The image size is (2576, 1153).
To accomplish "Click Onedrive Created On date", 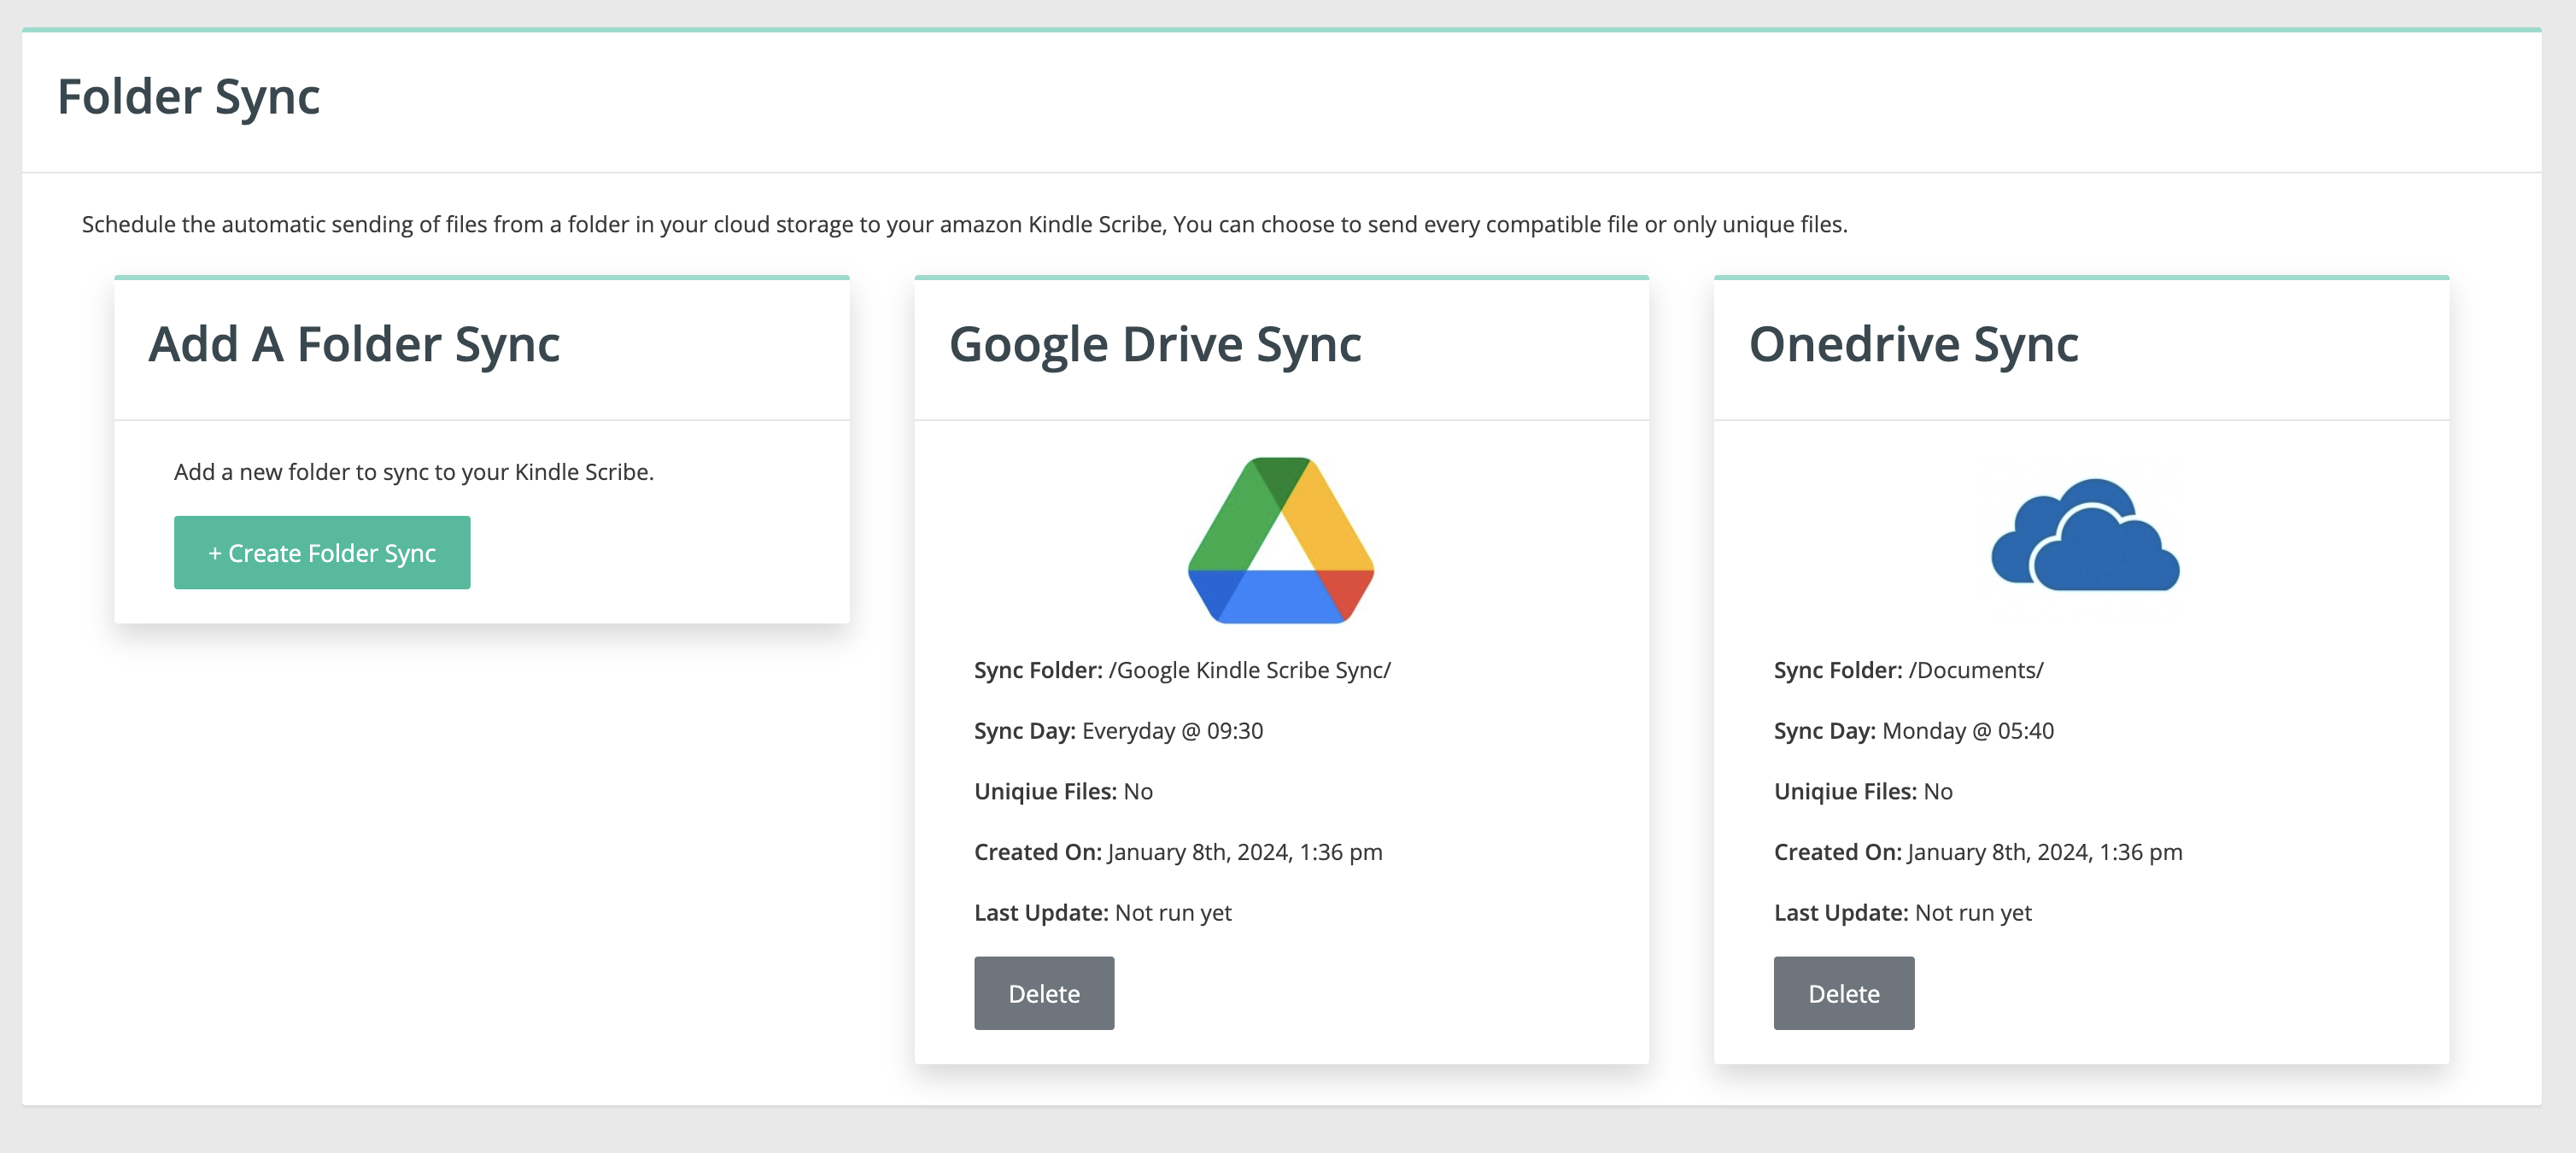I will click(2044, 852).
